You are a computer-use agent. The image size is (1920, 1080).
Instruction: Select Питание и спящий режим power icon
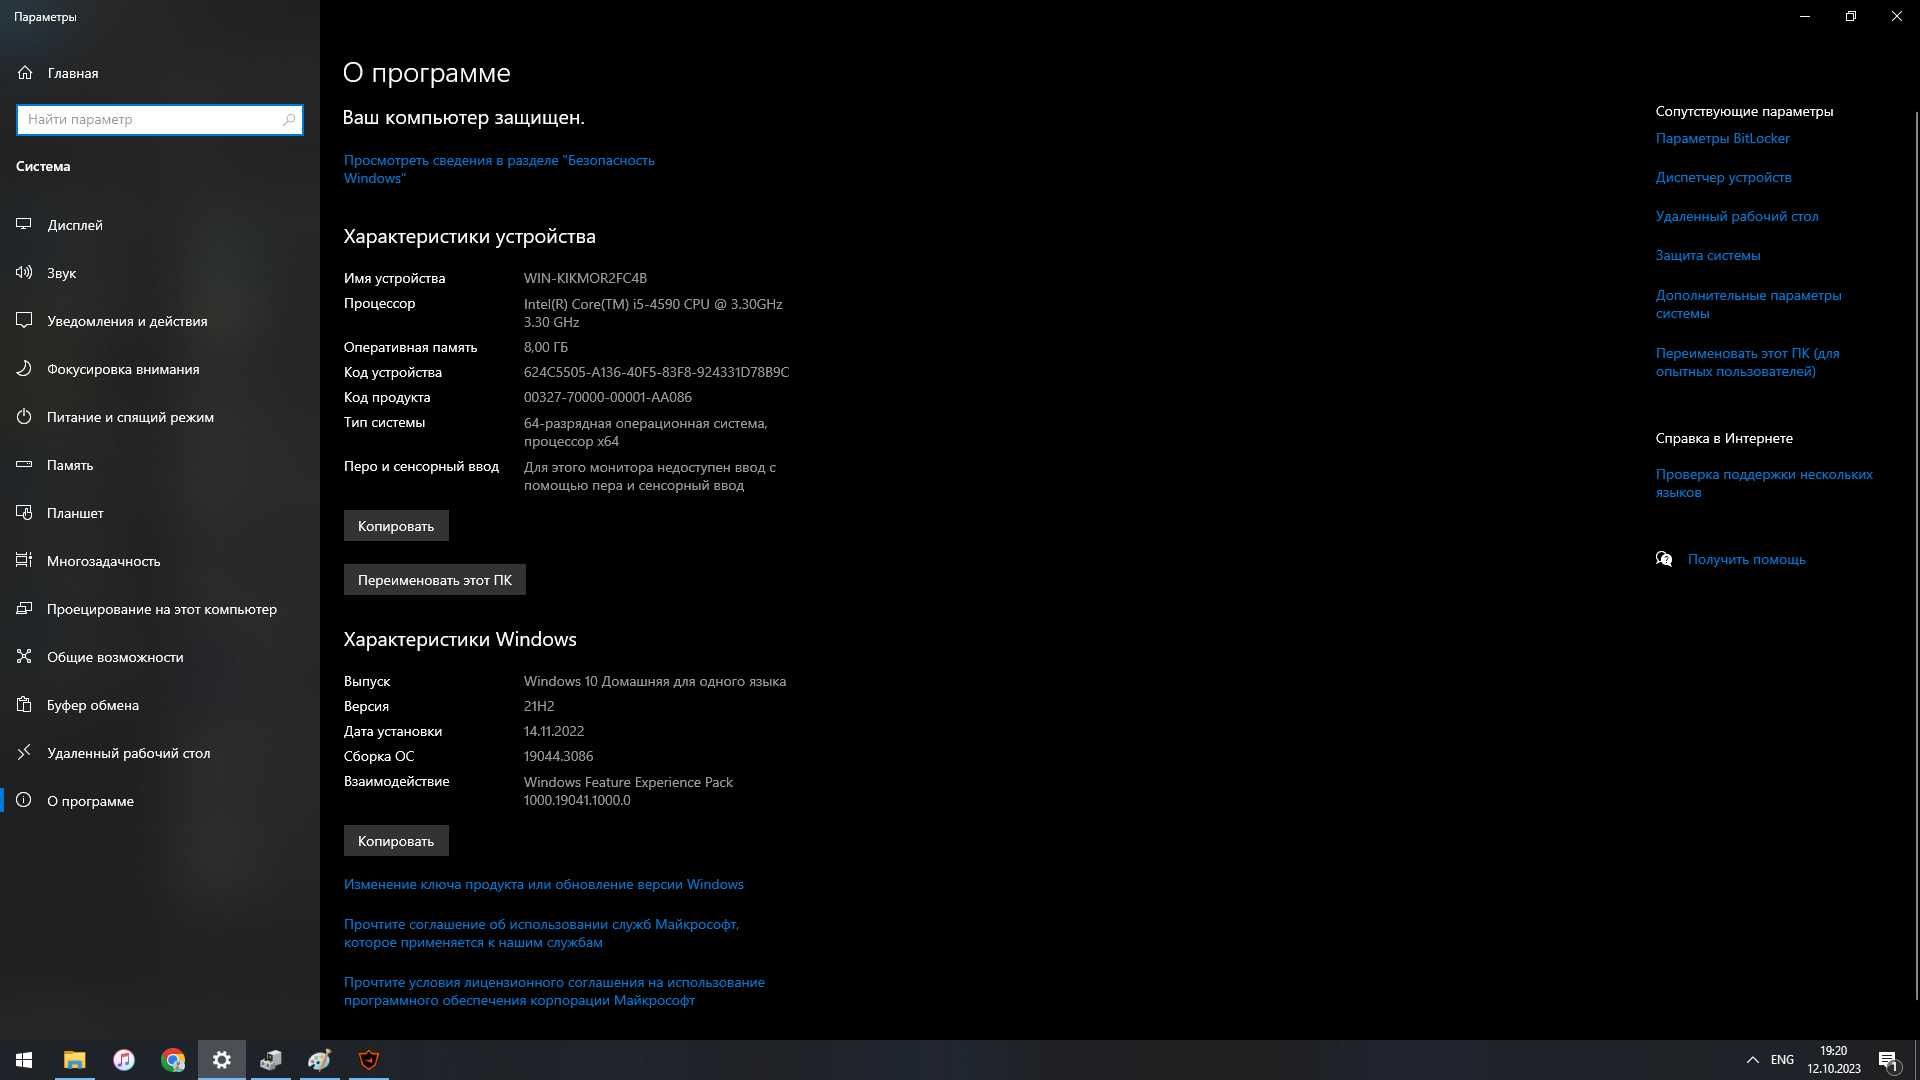(24, 417)
